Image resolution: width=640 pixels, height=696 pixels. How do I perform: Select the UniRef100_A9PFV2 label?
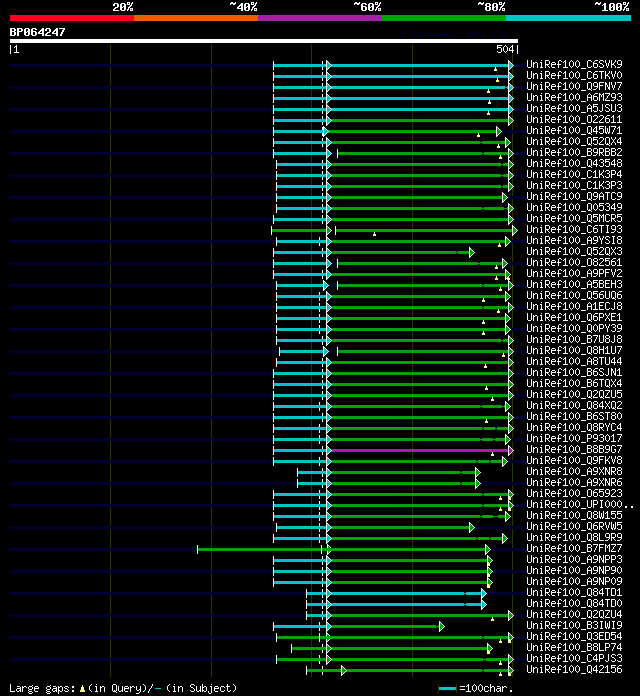click(x=574, y=273)
